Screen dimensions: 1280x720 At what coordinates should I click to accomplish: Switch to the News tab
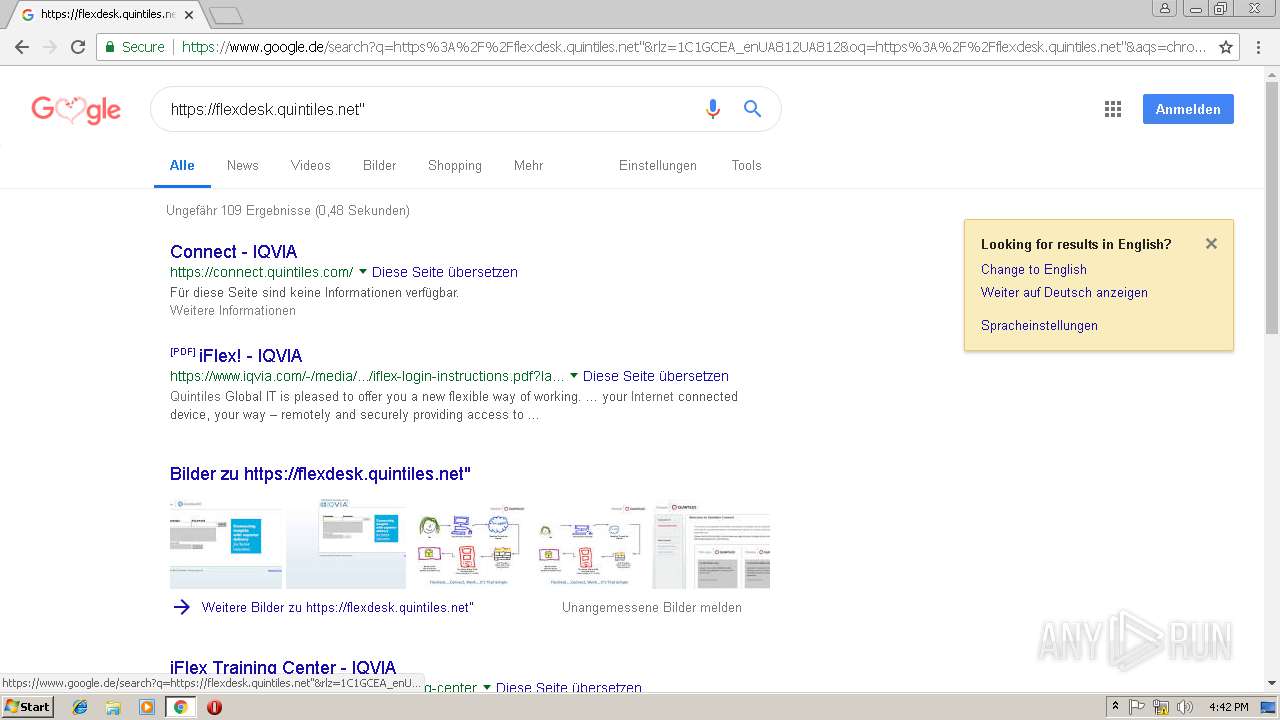point(242,165)
